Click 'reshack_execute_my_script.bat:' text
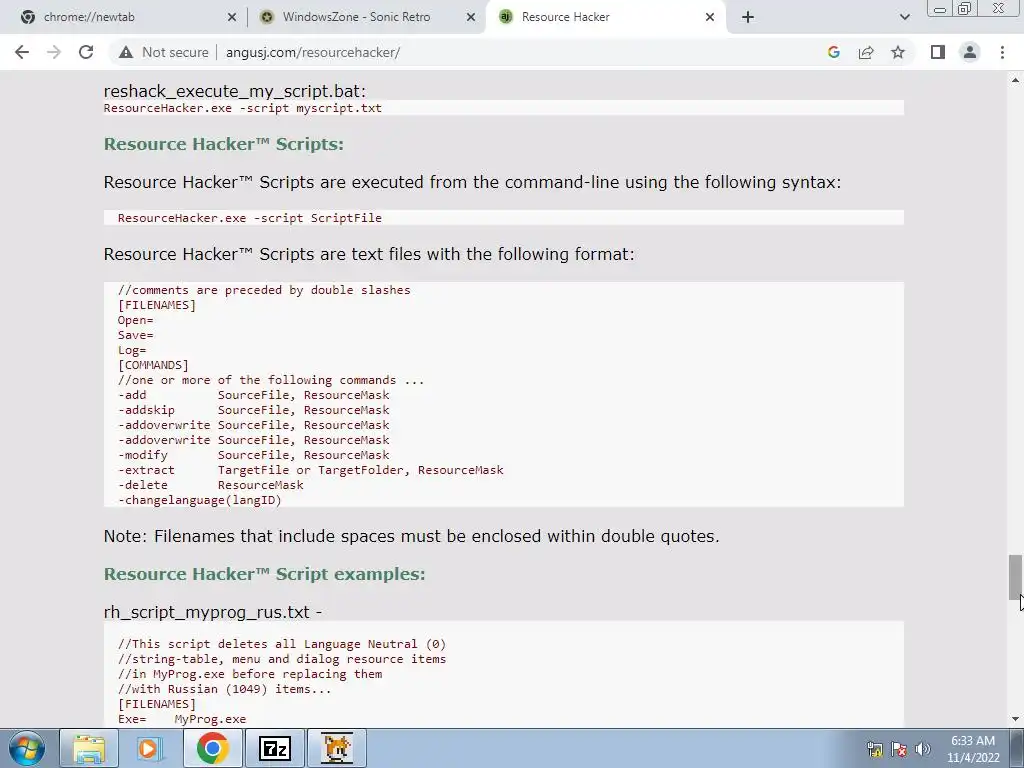1024x768 pixels. [x=234, y=91]
